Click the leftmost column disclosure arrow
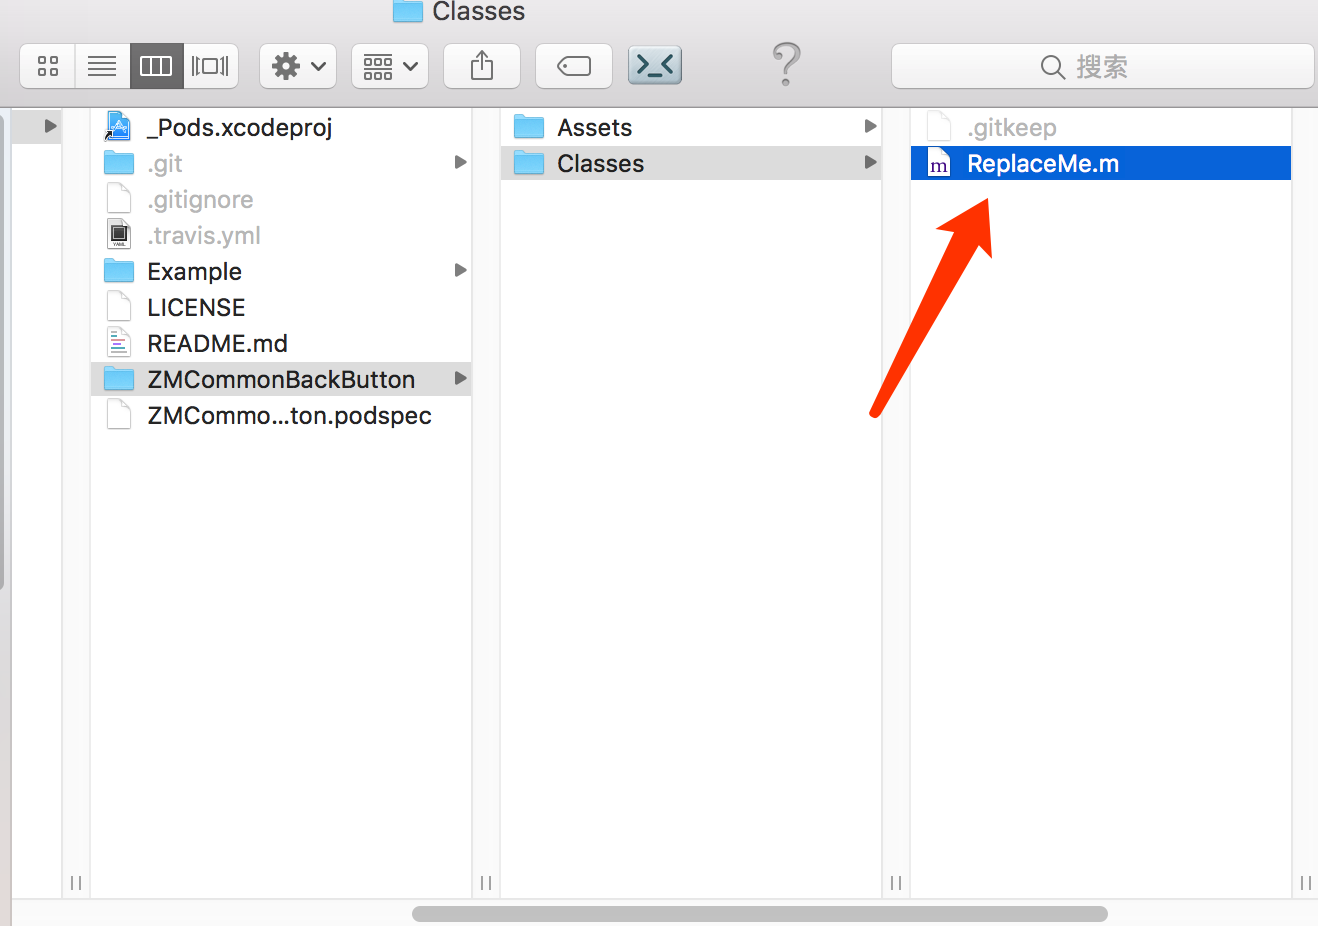The width and height of the screenshot is (1318, 926). click(x=50, y=126)
